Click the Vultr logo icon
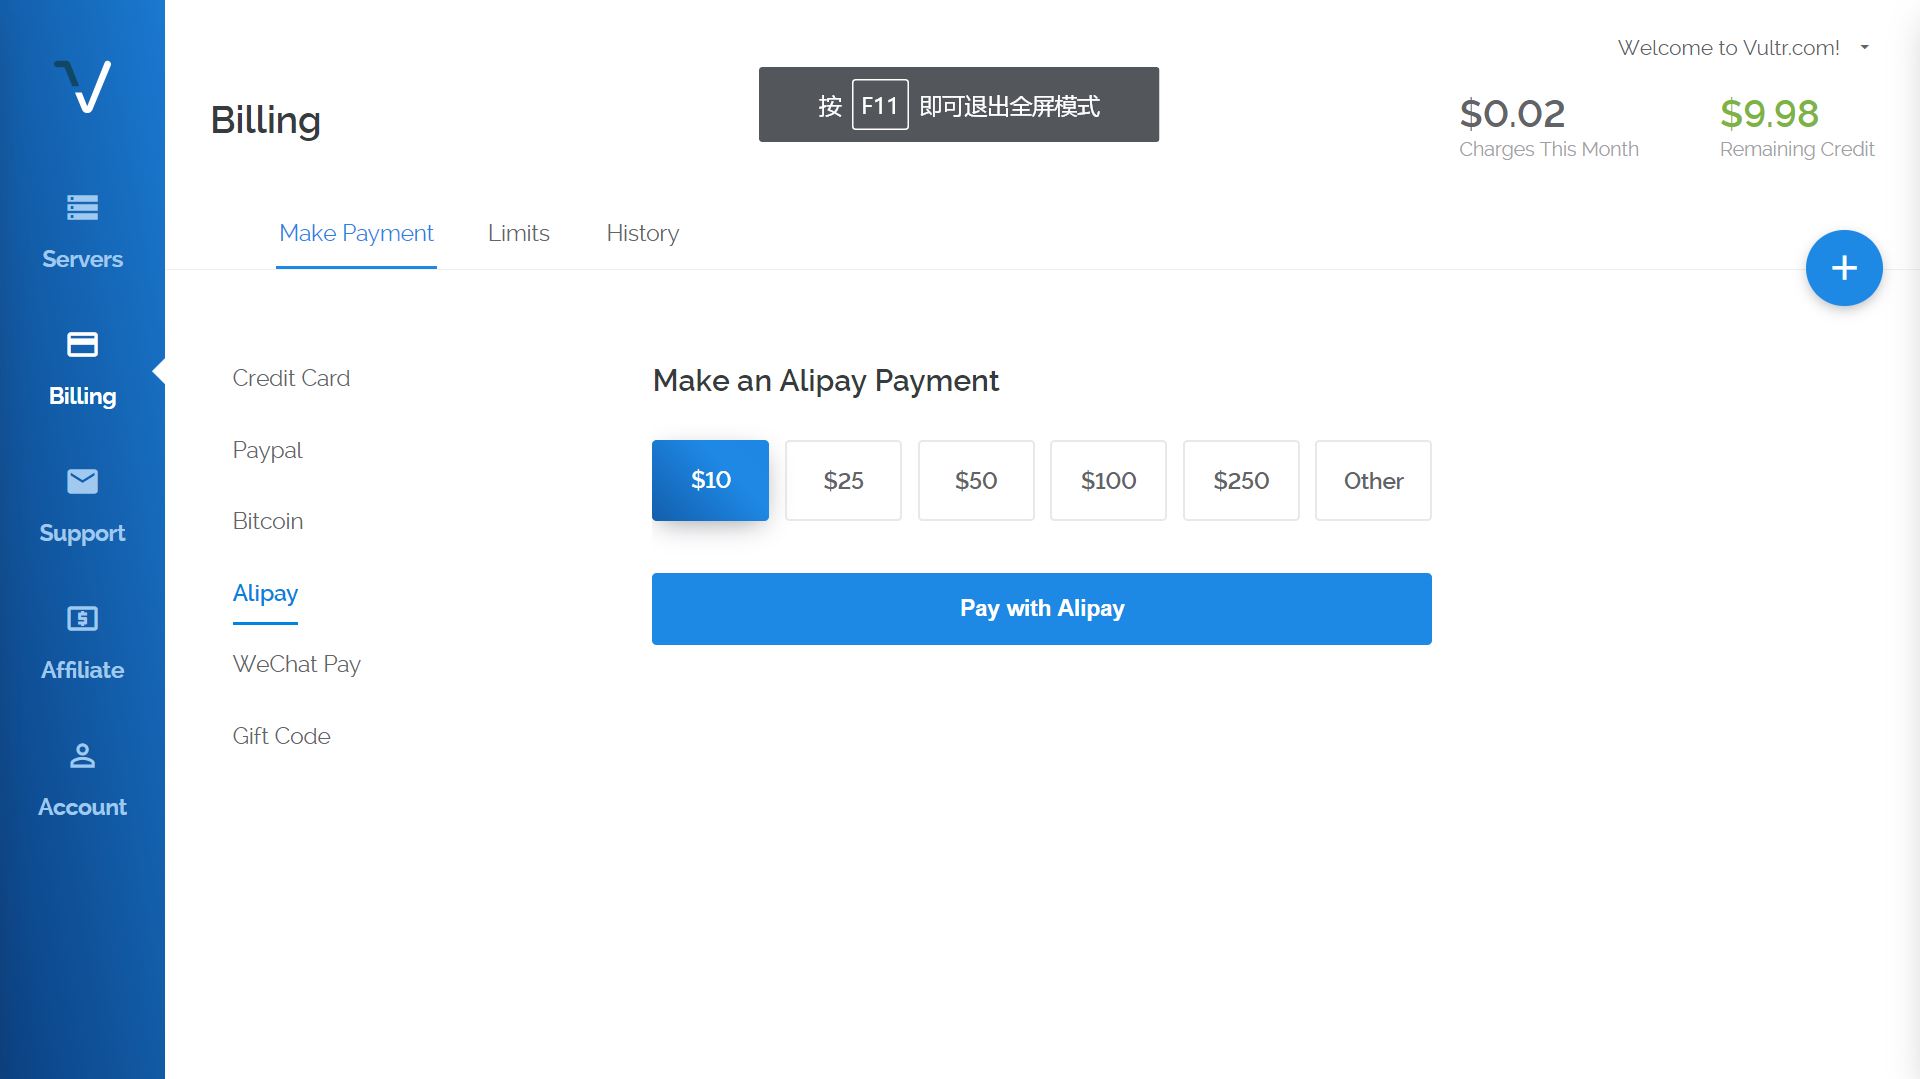 click(x=83, y=86)
